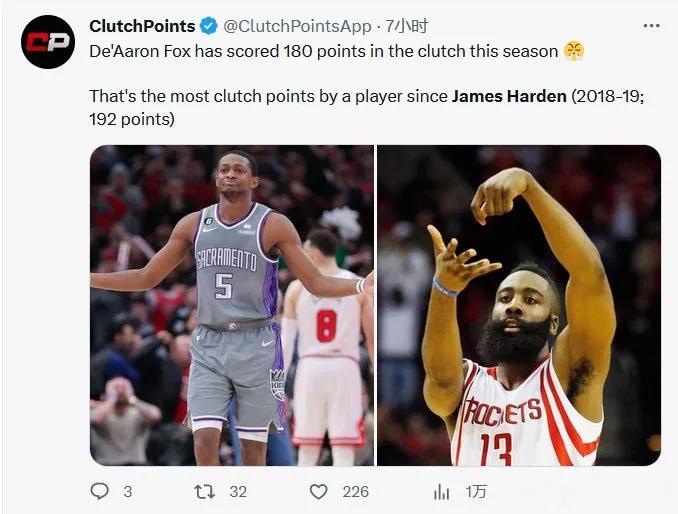The image size is (678, 514).
Task: Click the reply speech bubble icon
Action: (x=99, y=492)
